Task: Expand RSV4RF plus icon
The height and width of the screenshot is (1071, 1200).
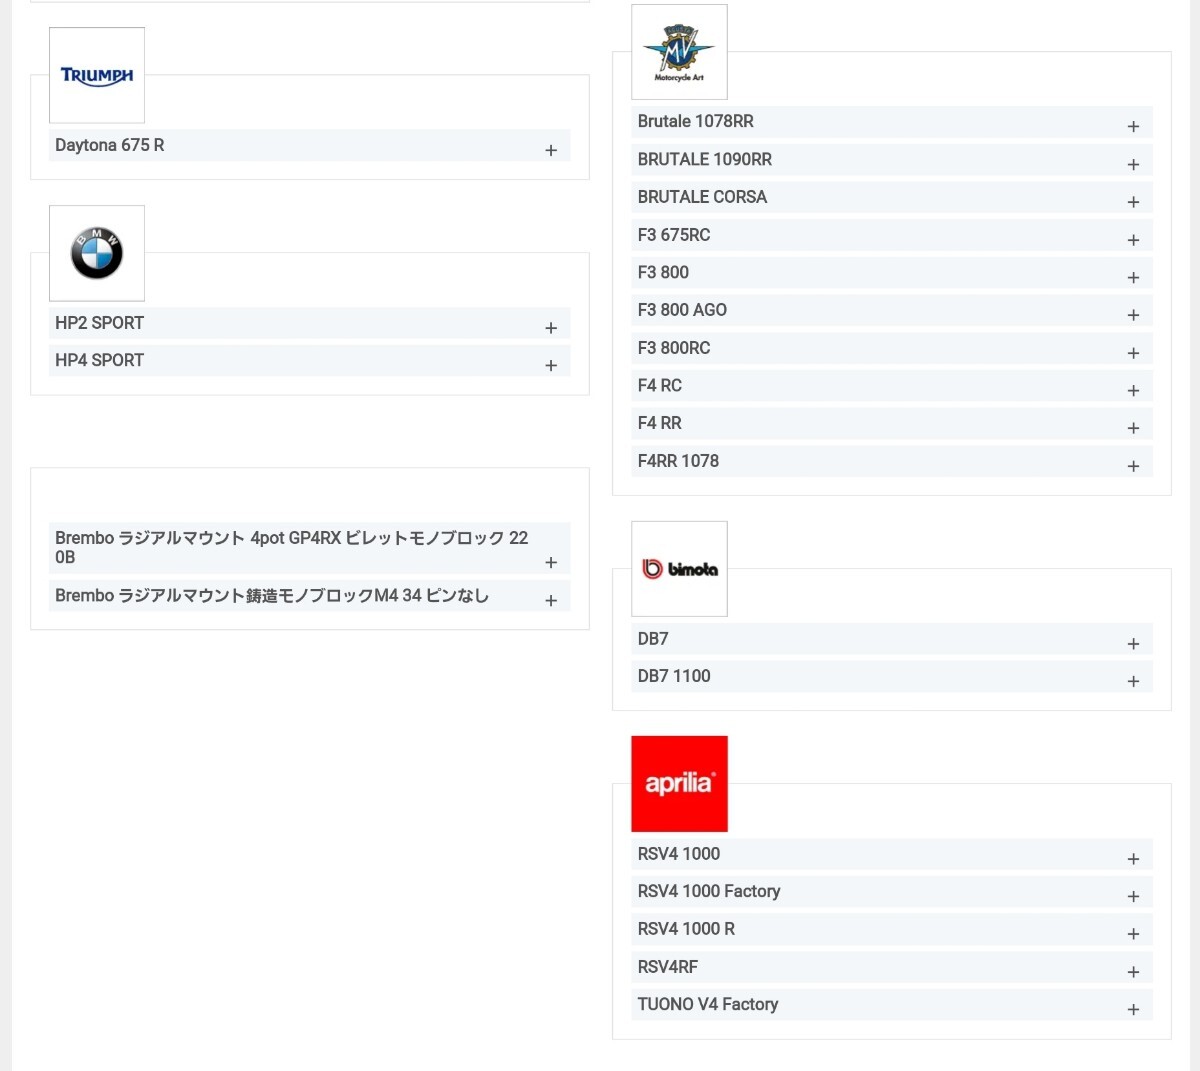Action: pyautogui.click(x=1133, y=972)
